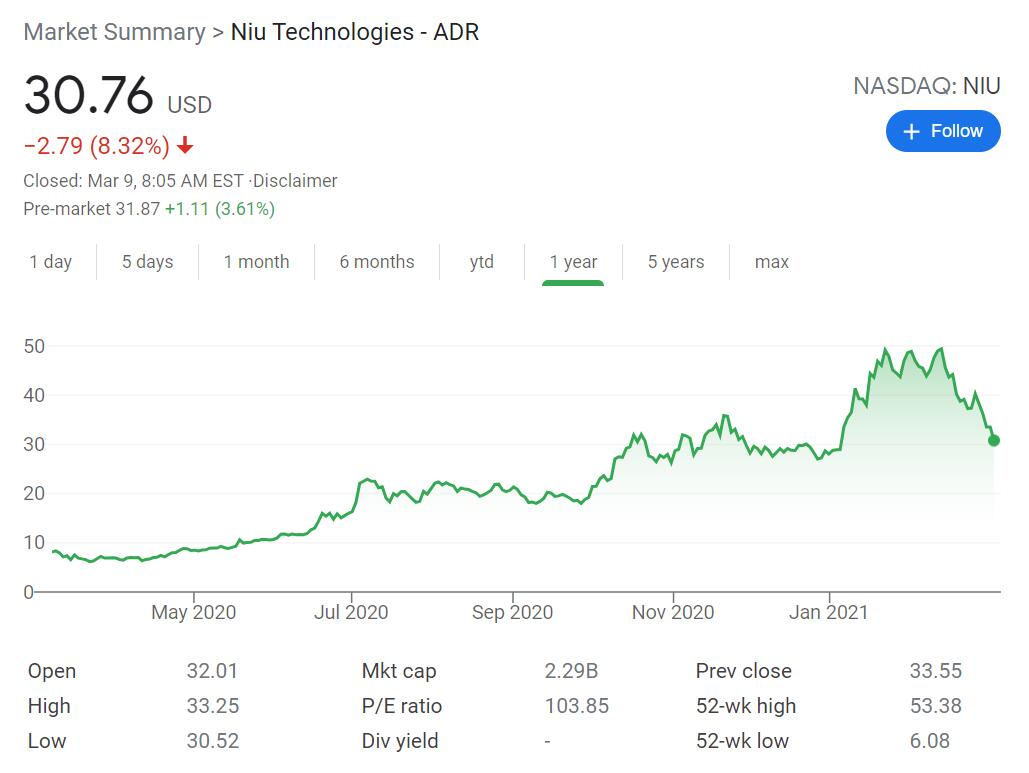This screenshot has height=773, width=1029.
Task: Show the max chart range
Action: pos(770,262)
